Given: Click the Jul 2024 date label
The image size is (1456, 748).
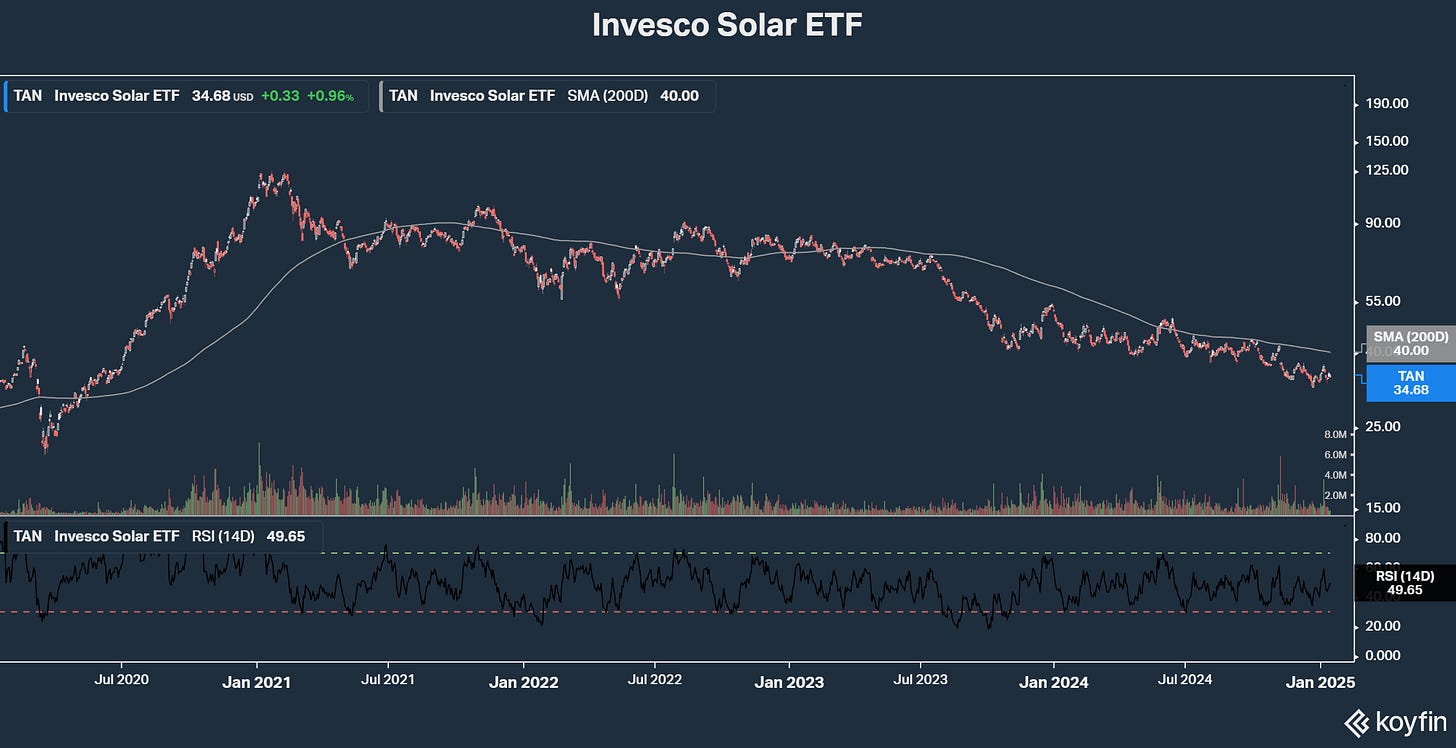Looking at the screenshot, I should pyautogui.click(x=1185, y=680).
